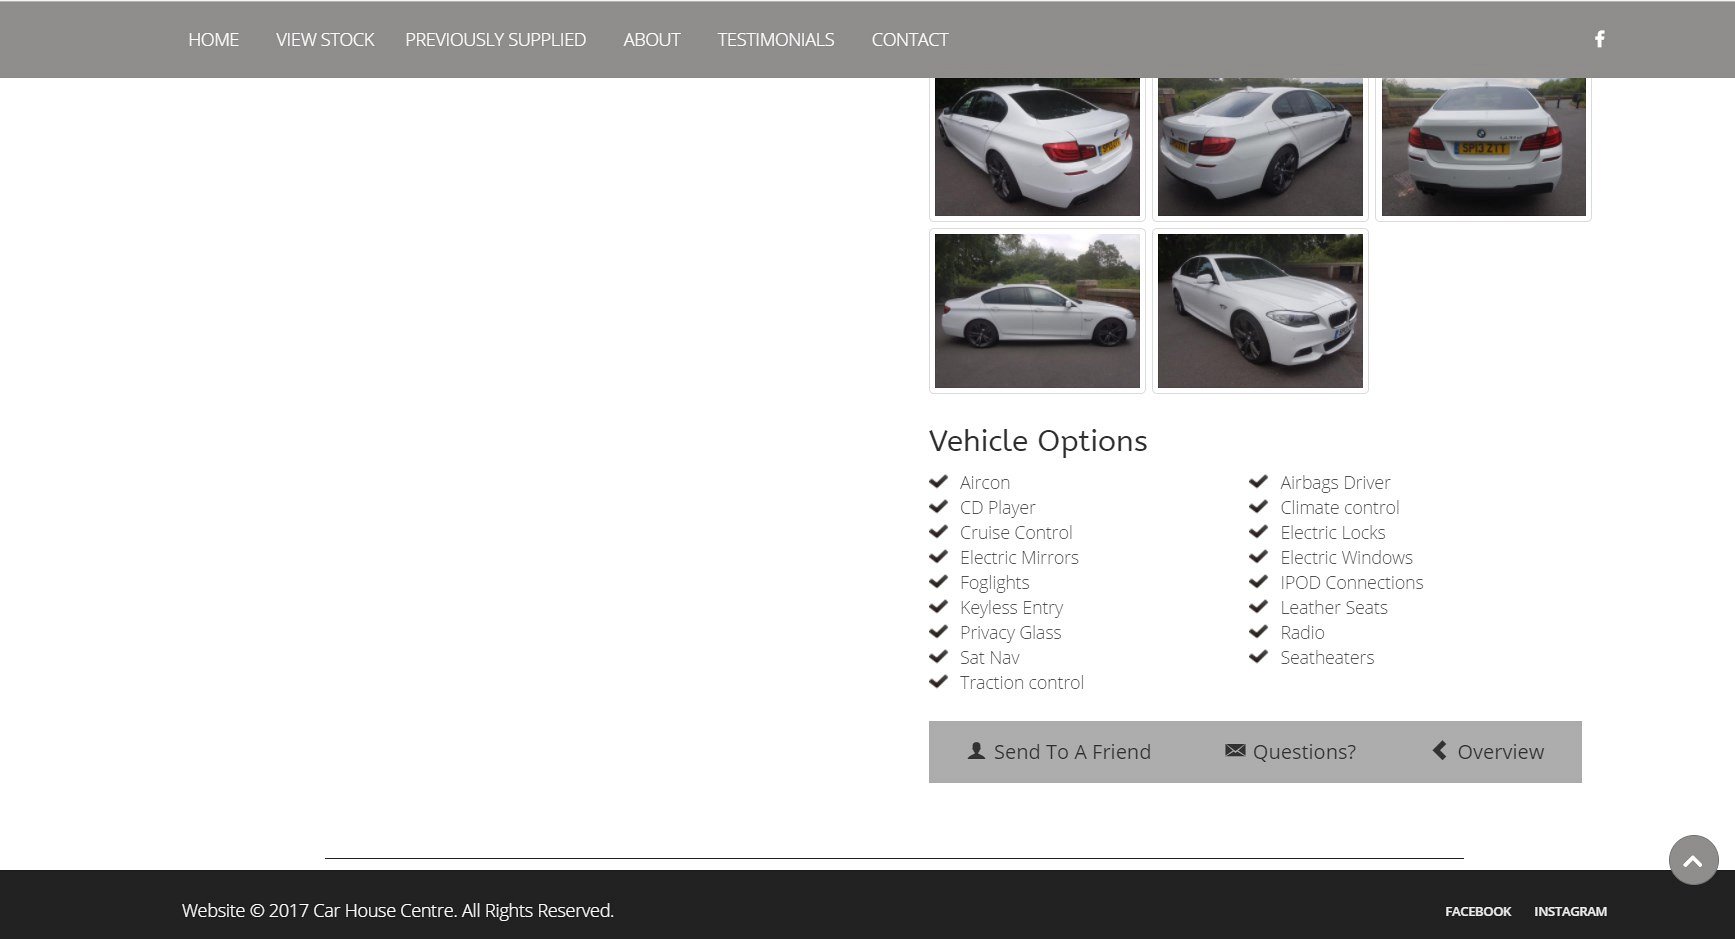View the side-profile car photo thumbnail
This screenshot has width=1735, height=939.
click(1037, 311)
